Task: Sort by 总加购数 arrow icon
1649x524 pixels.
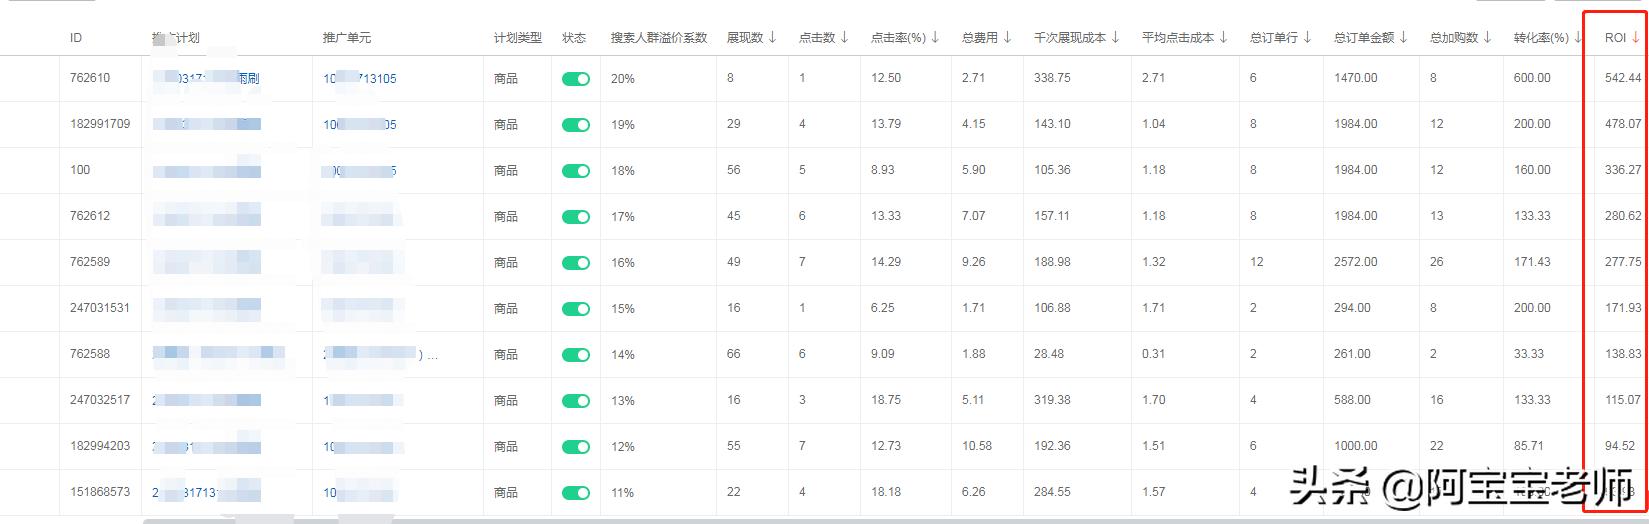Action: tap(1487, 37)
